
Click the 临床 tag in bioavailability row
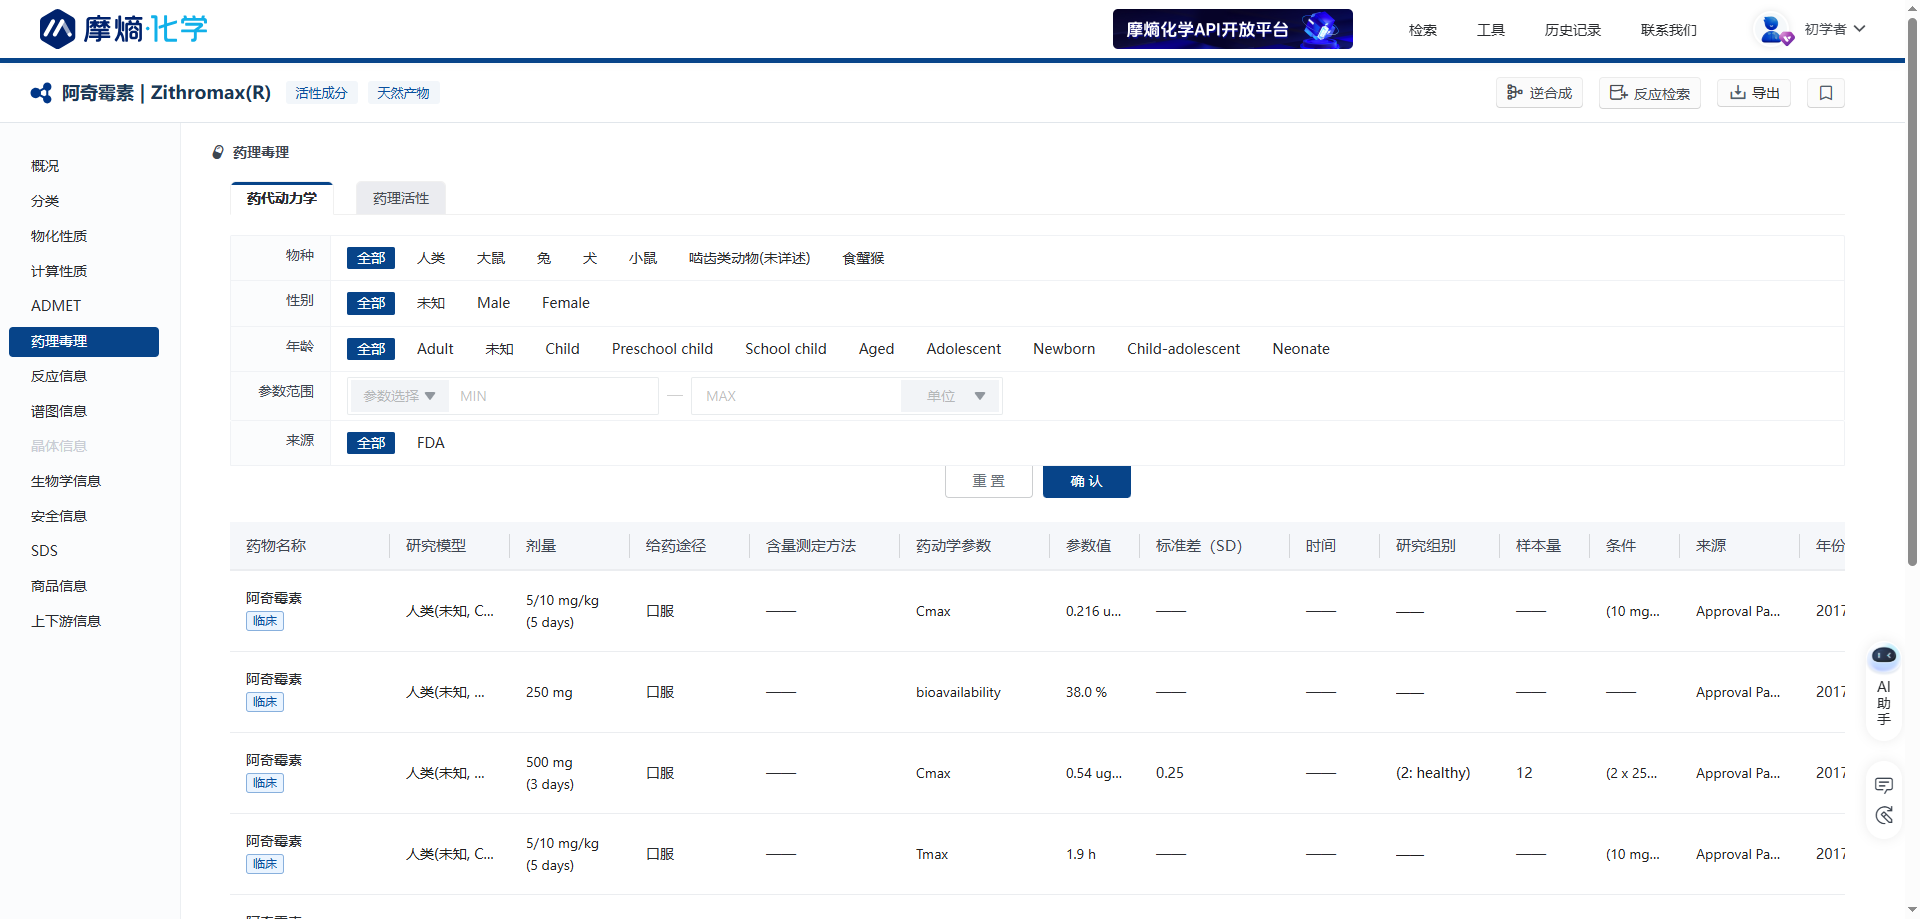[265, 702]
